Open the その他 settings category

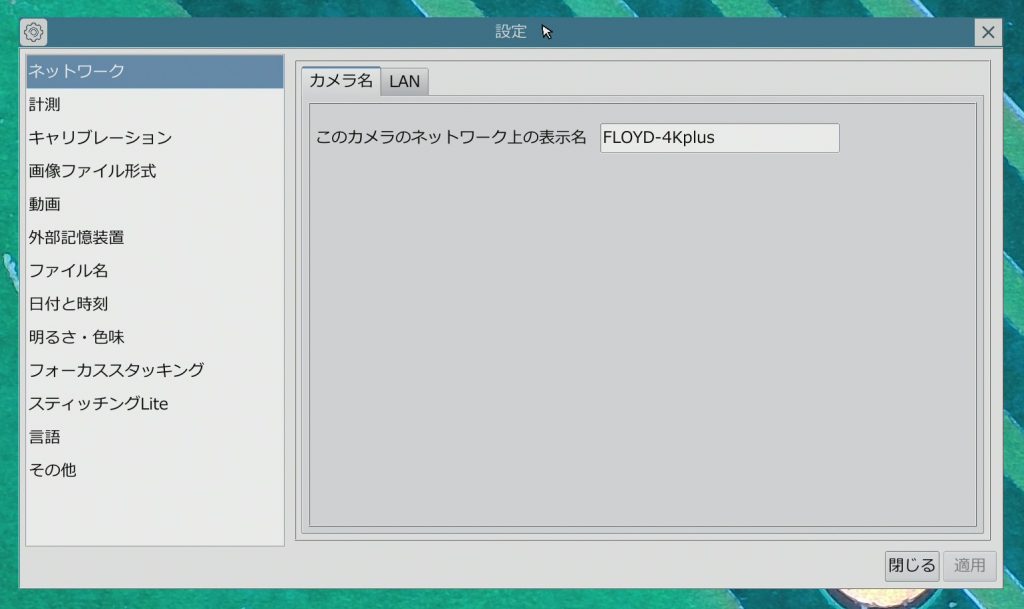(x=155, y=469)
